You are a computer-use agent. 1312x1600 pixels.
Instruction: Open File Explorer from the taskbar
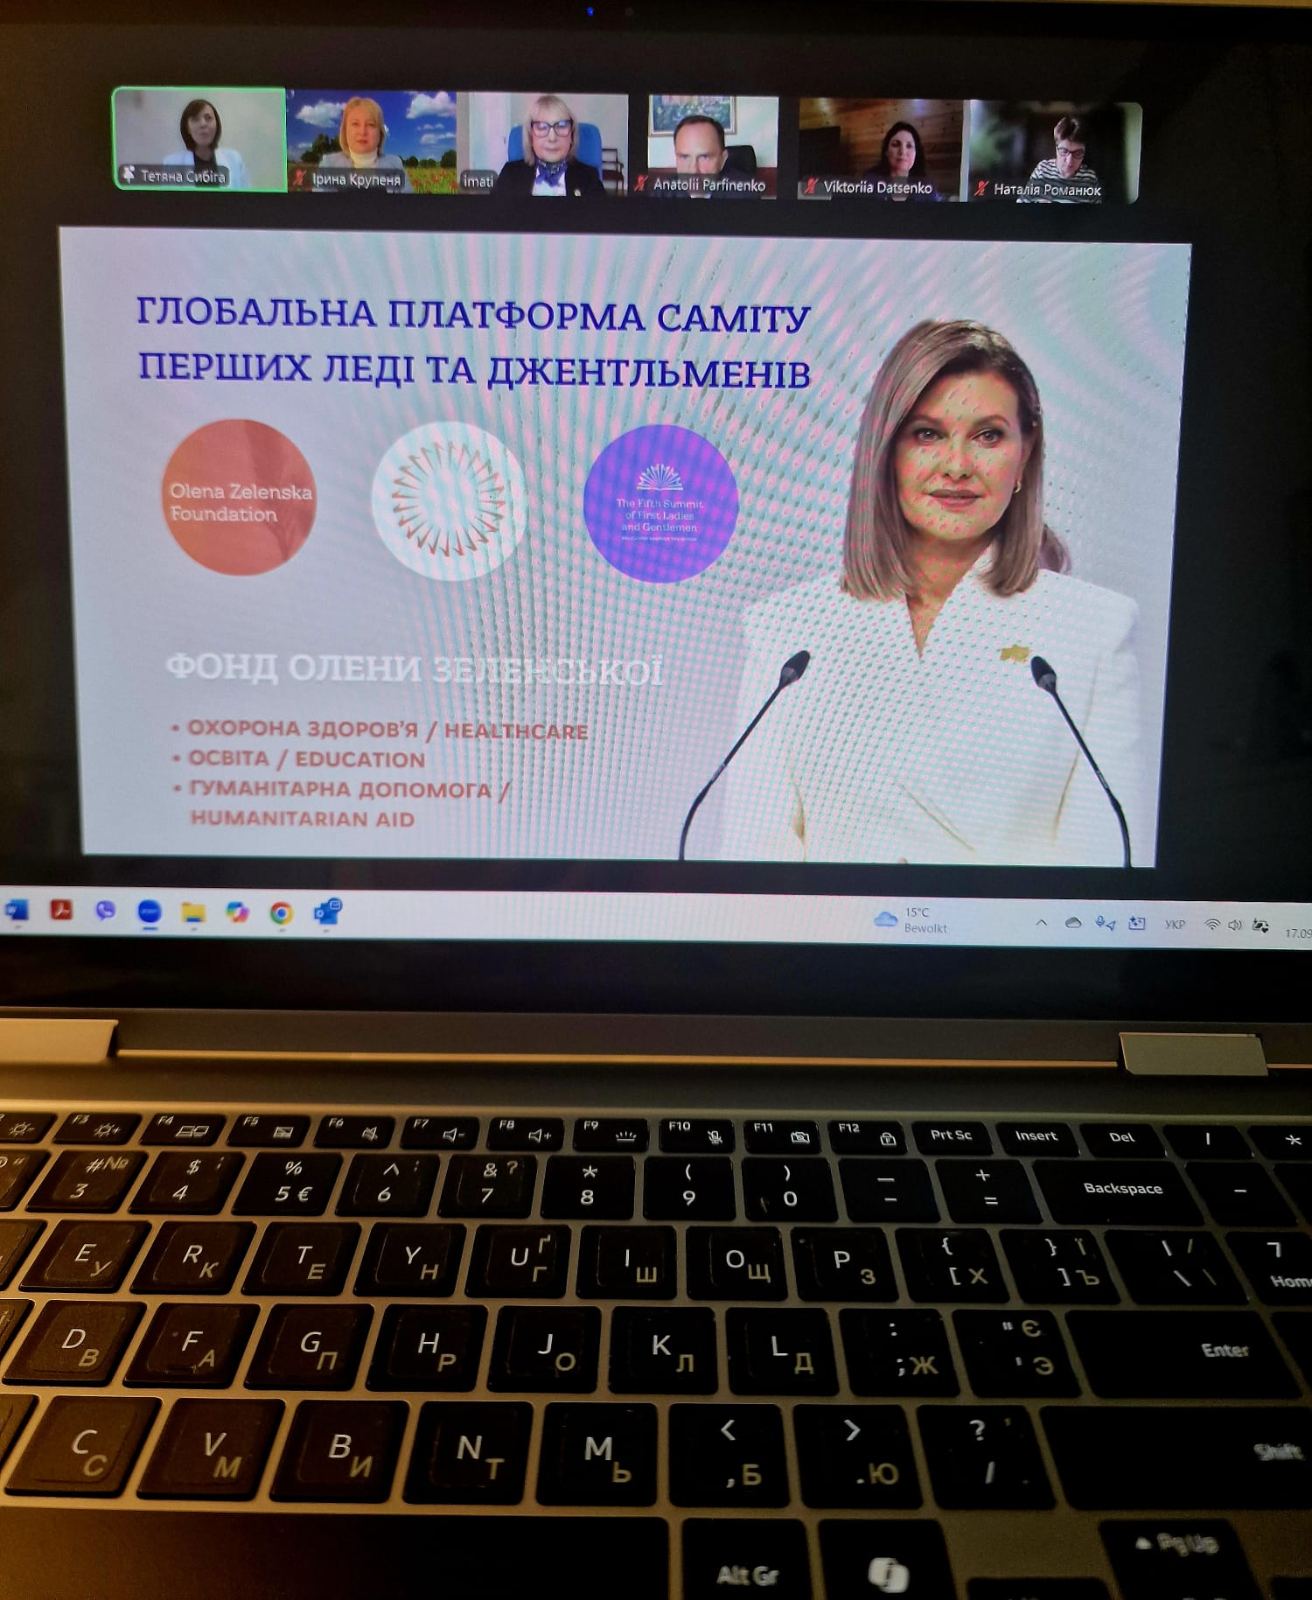pyautogui.click(x=193, y=912)
